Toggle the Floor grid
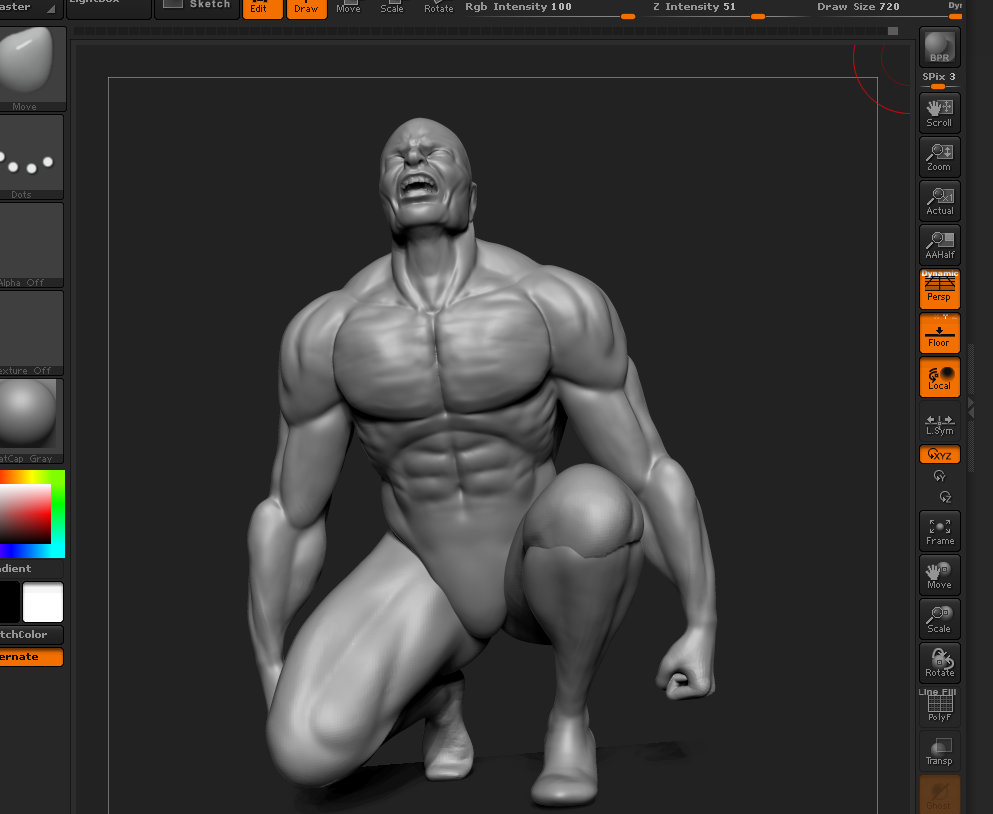 point(939,333)
